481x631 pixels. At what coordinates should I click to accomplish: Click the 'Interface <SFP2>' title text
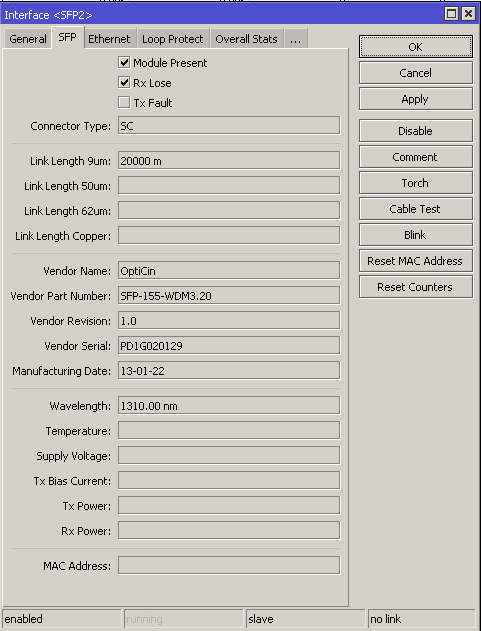point(48,15)
